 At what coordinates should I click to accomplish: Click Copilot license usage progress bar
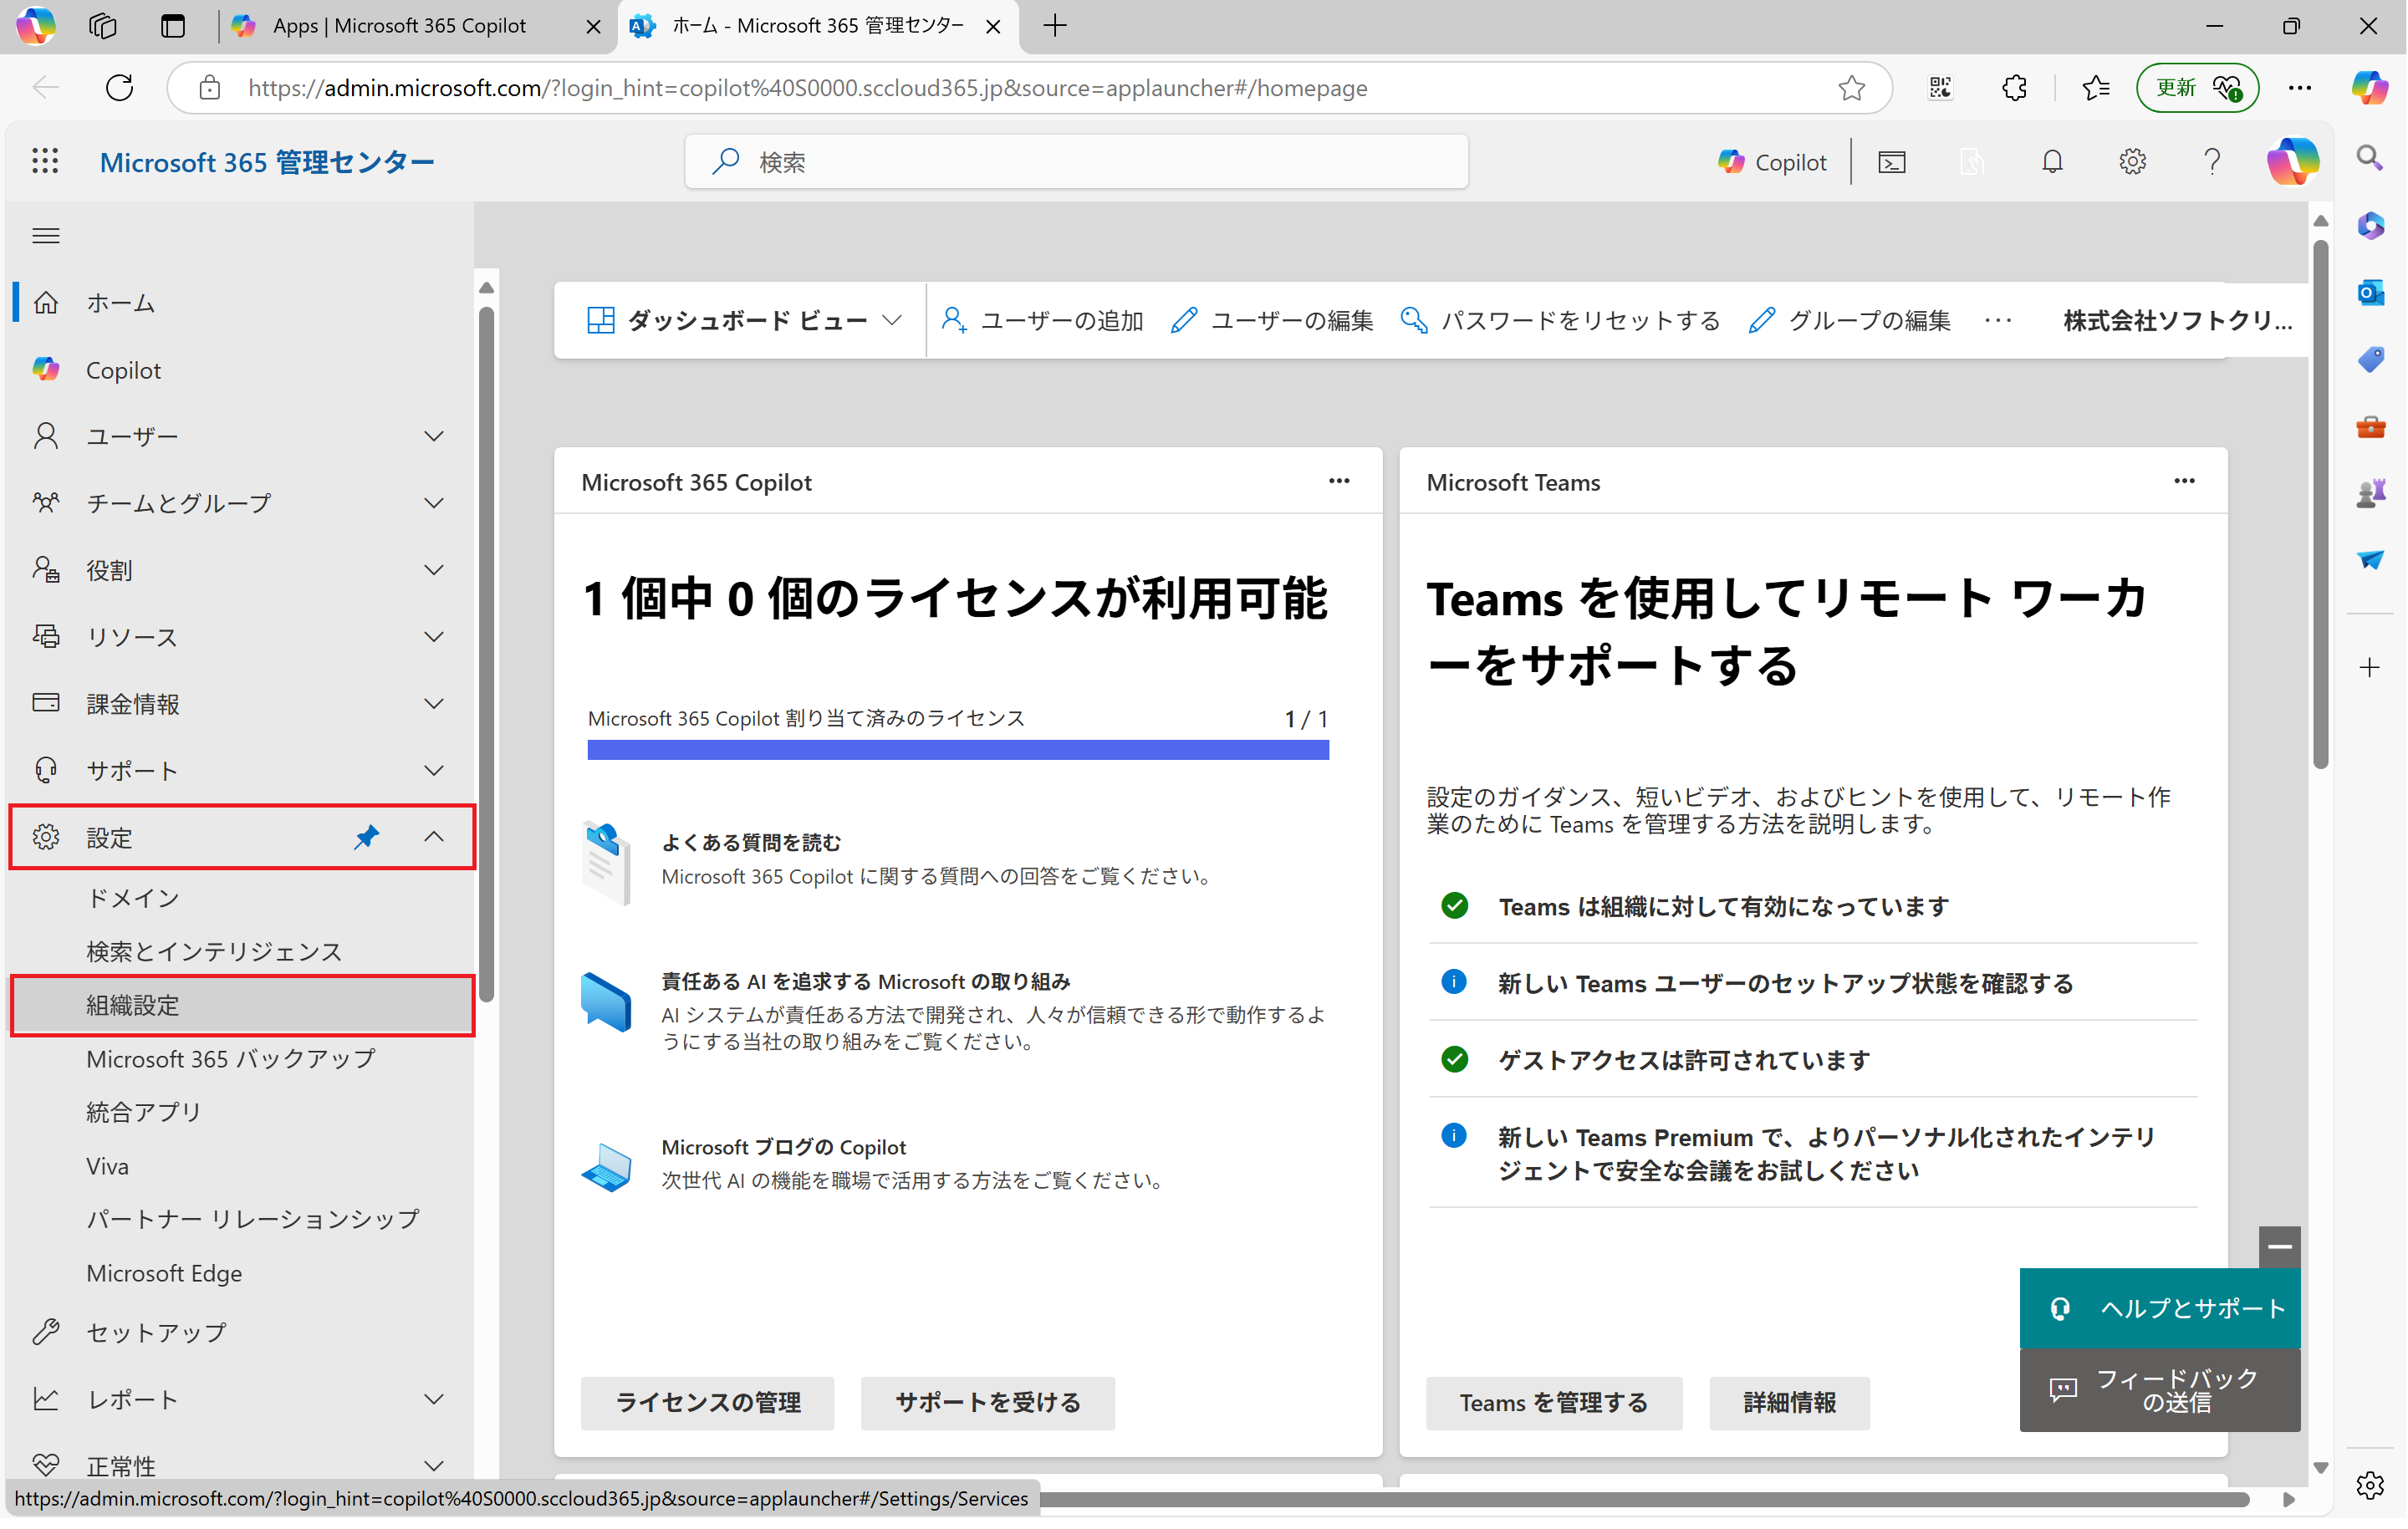point(958,750)
